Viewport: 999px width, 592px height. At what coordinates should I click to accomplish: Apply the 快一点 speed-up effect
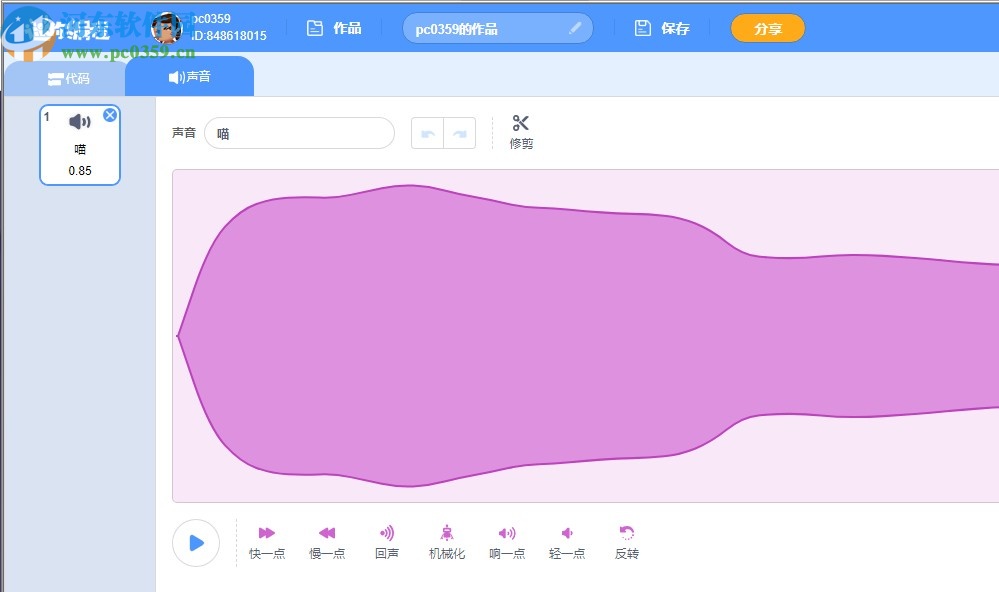click(x=266, y=540)
